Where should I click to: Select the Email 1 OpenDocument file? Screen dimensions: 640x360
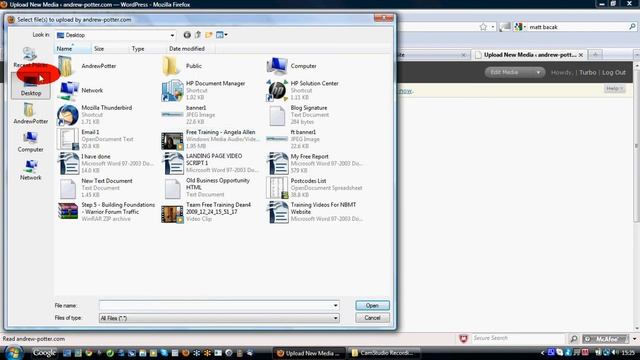(68, 139)
